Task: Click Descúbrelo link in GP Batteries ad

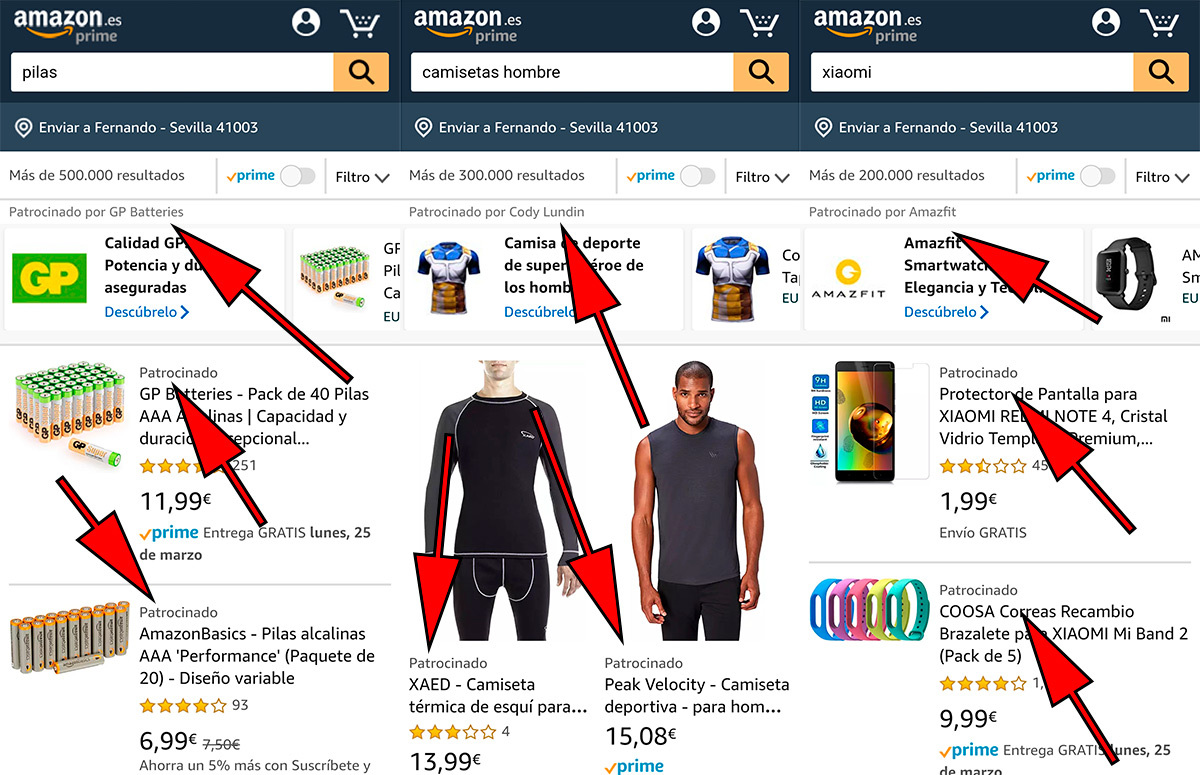Action: 147,312
